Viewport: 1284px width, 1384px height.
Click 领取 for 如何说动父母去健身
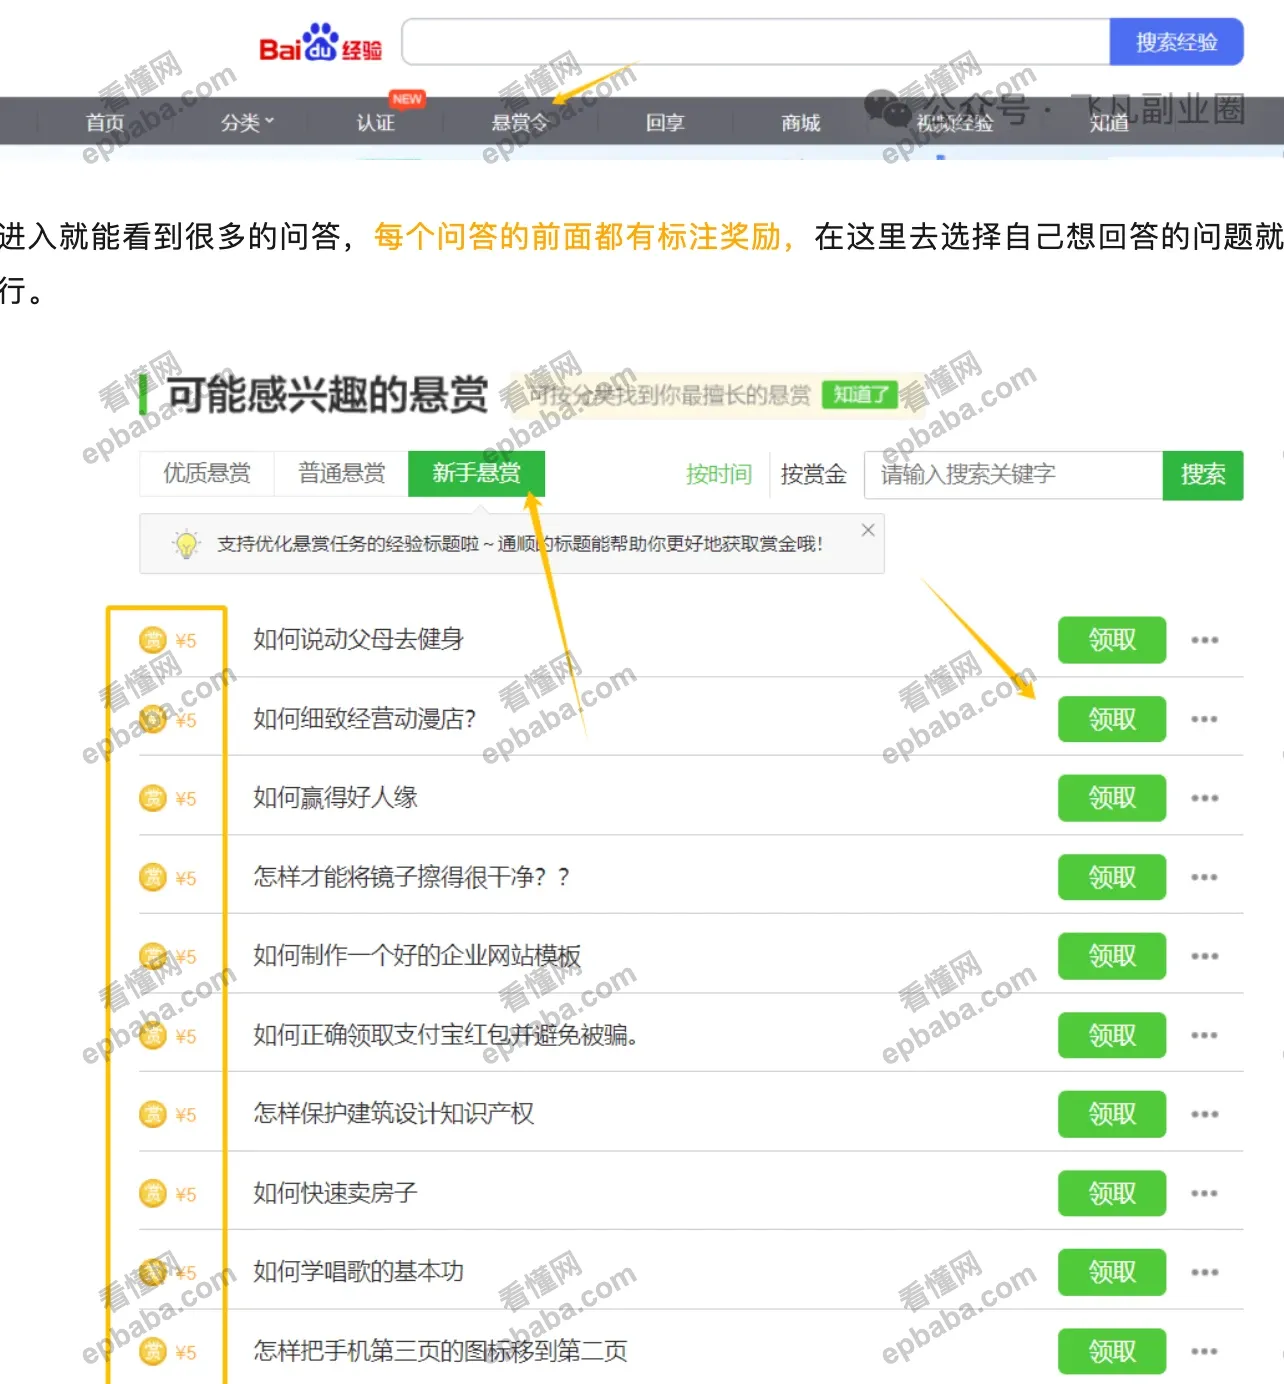point(1111,640)
